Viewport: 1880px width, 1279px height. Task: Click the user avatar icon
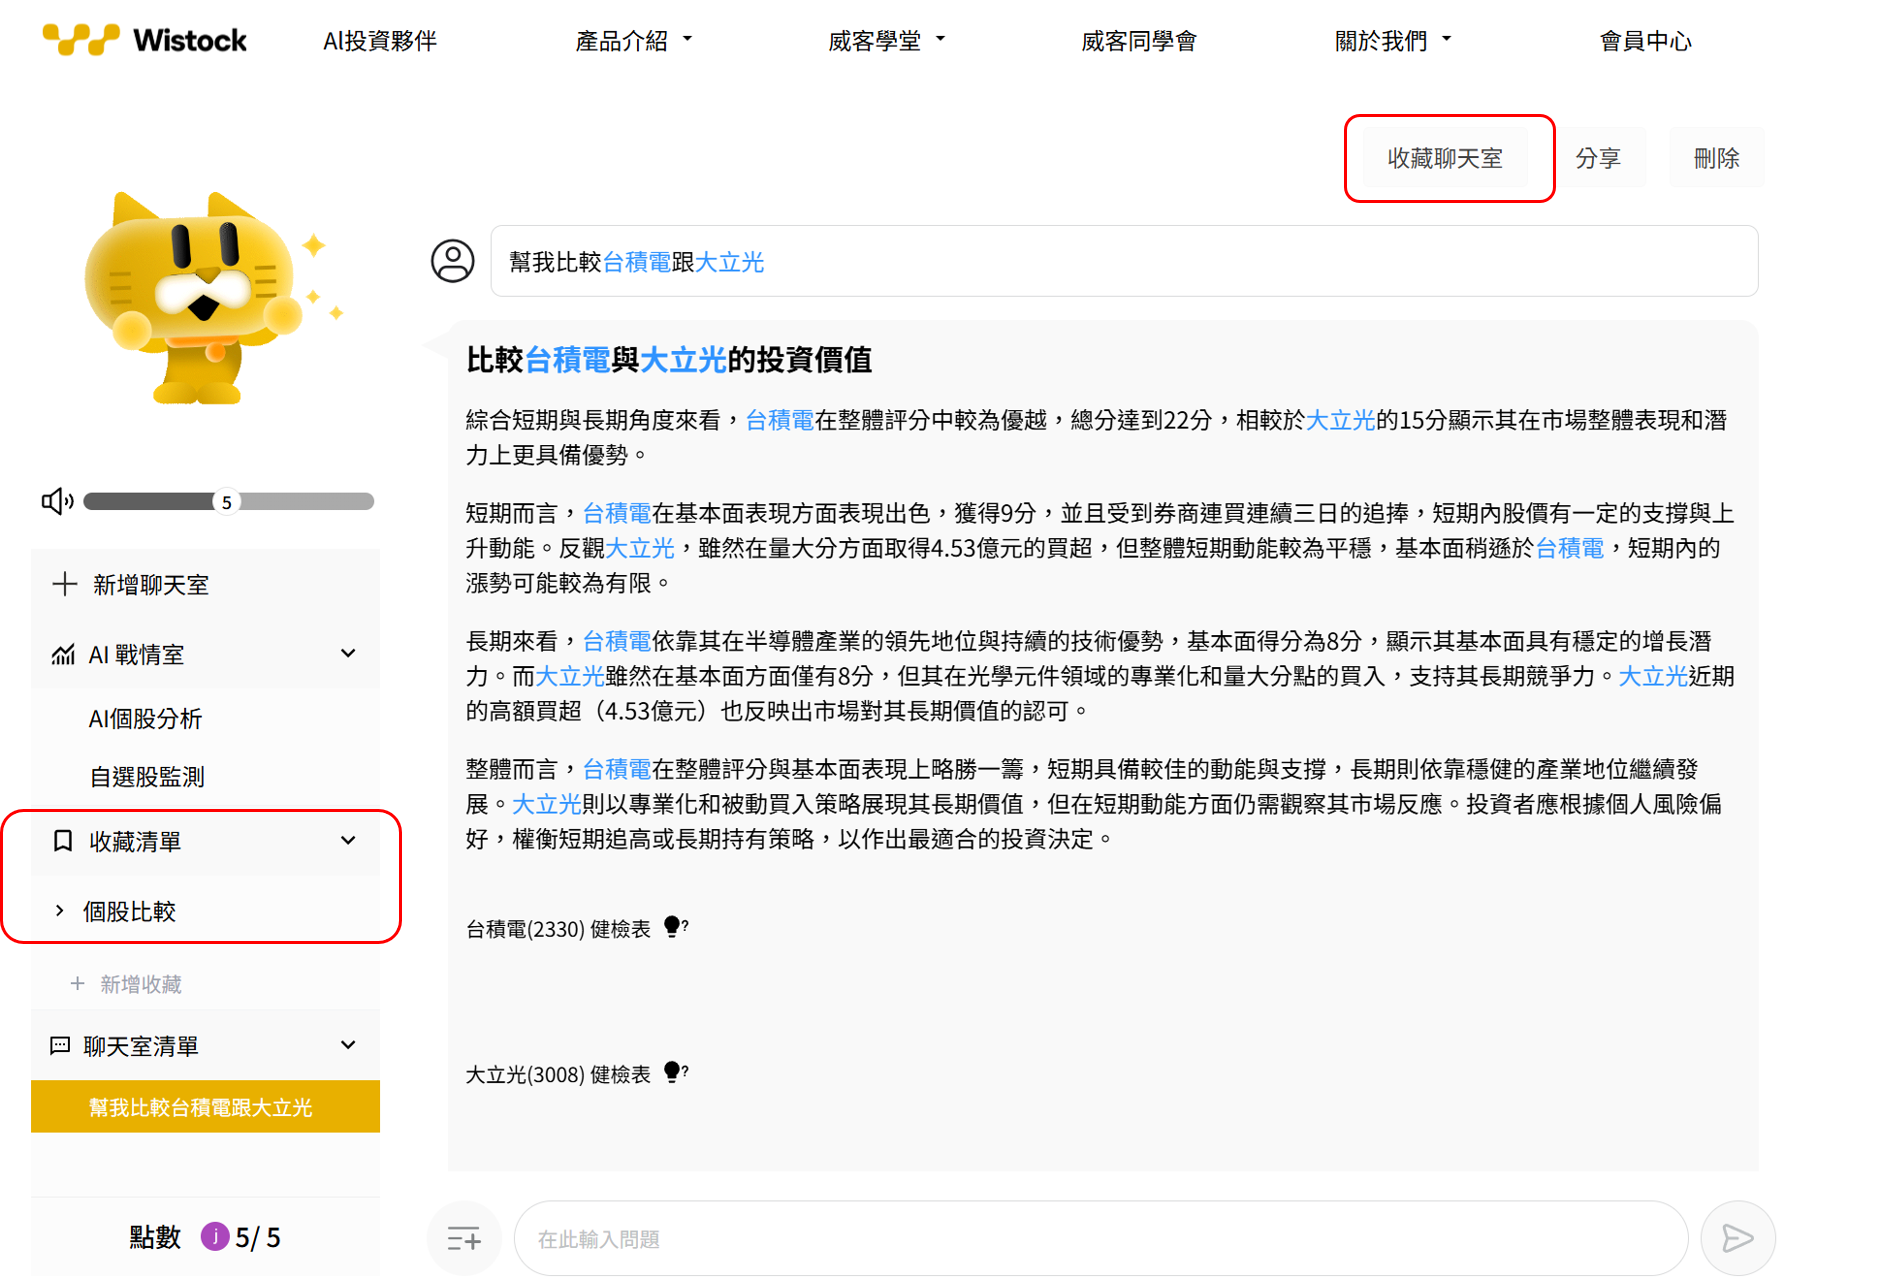[453, 261]
